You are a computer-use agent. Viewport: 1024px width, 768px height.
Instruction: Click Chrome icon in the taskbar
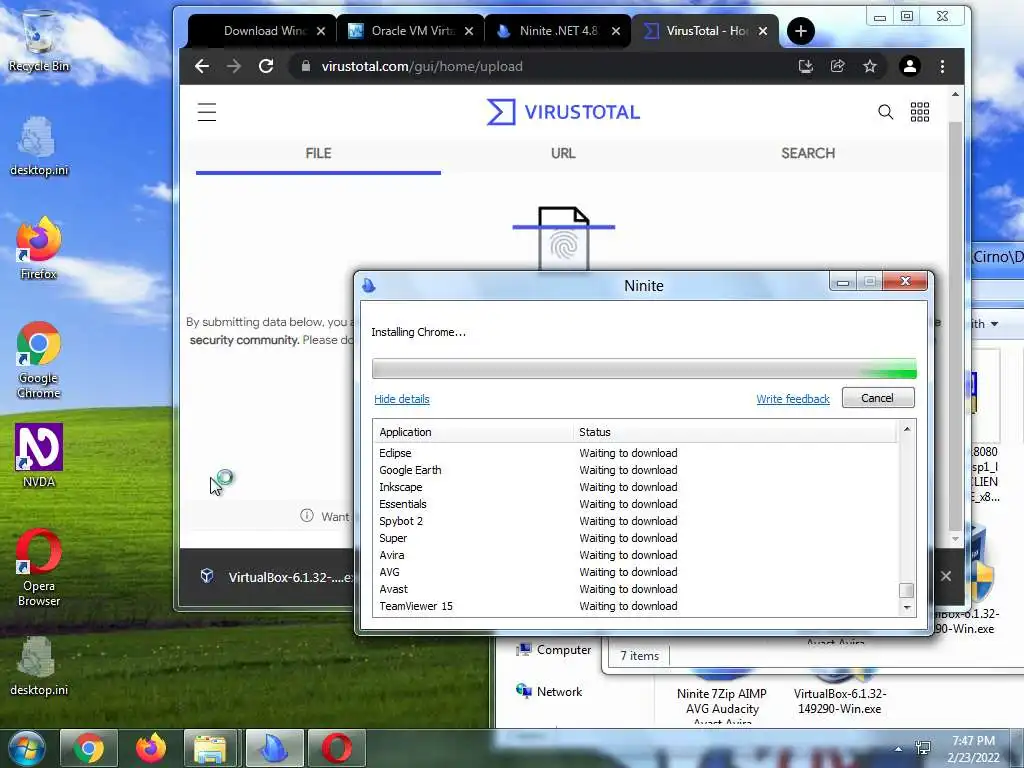click(x=89, y=748)
